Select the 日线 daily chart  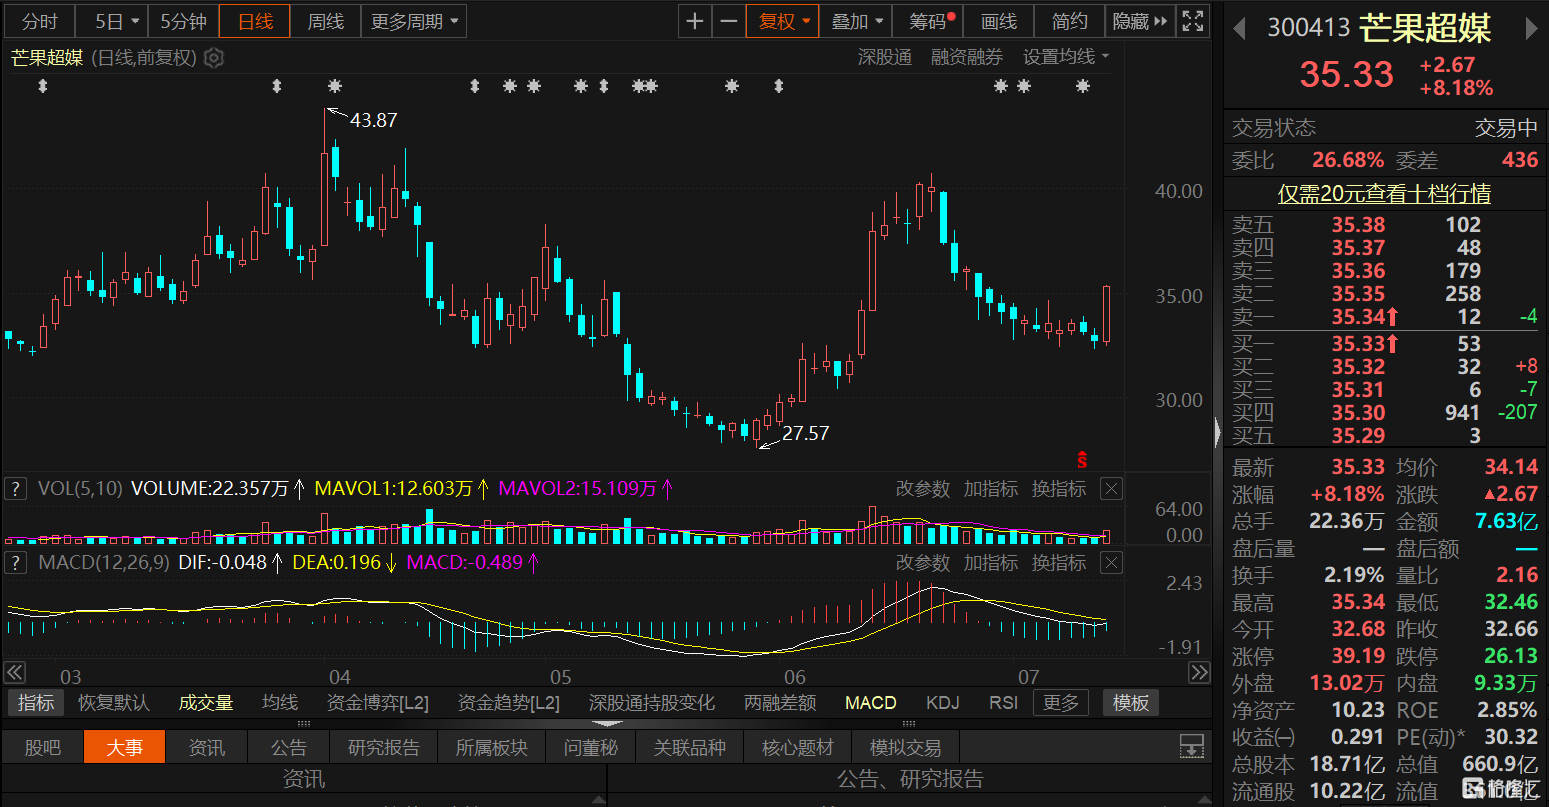[255, 21]
